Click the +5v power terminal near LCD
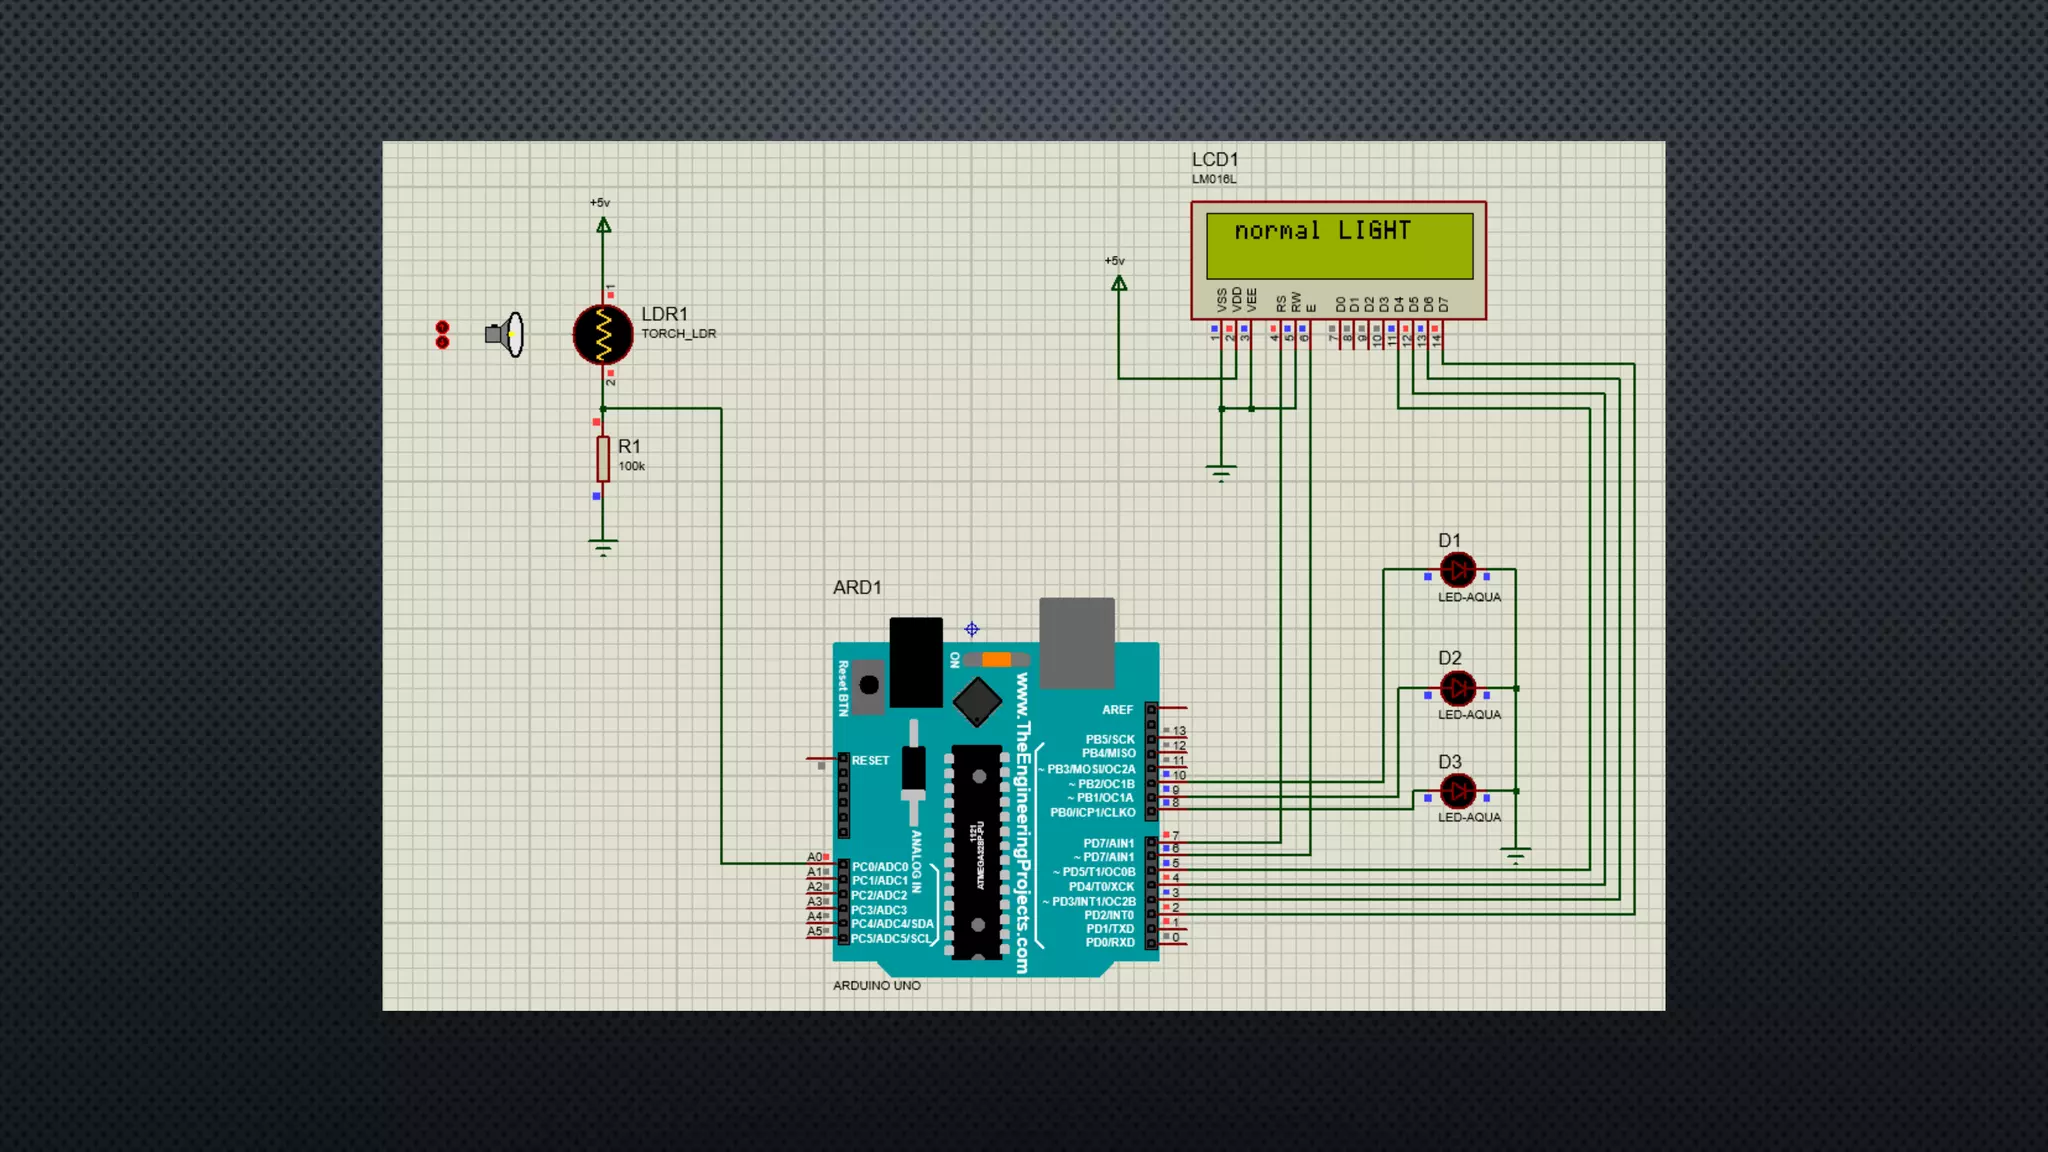Image resolution: width=2048 pixels, height=1152 pixels. pos(1119,283)
